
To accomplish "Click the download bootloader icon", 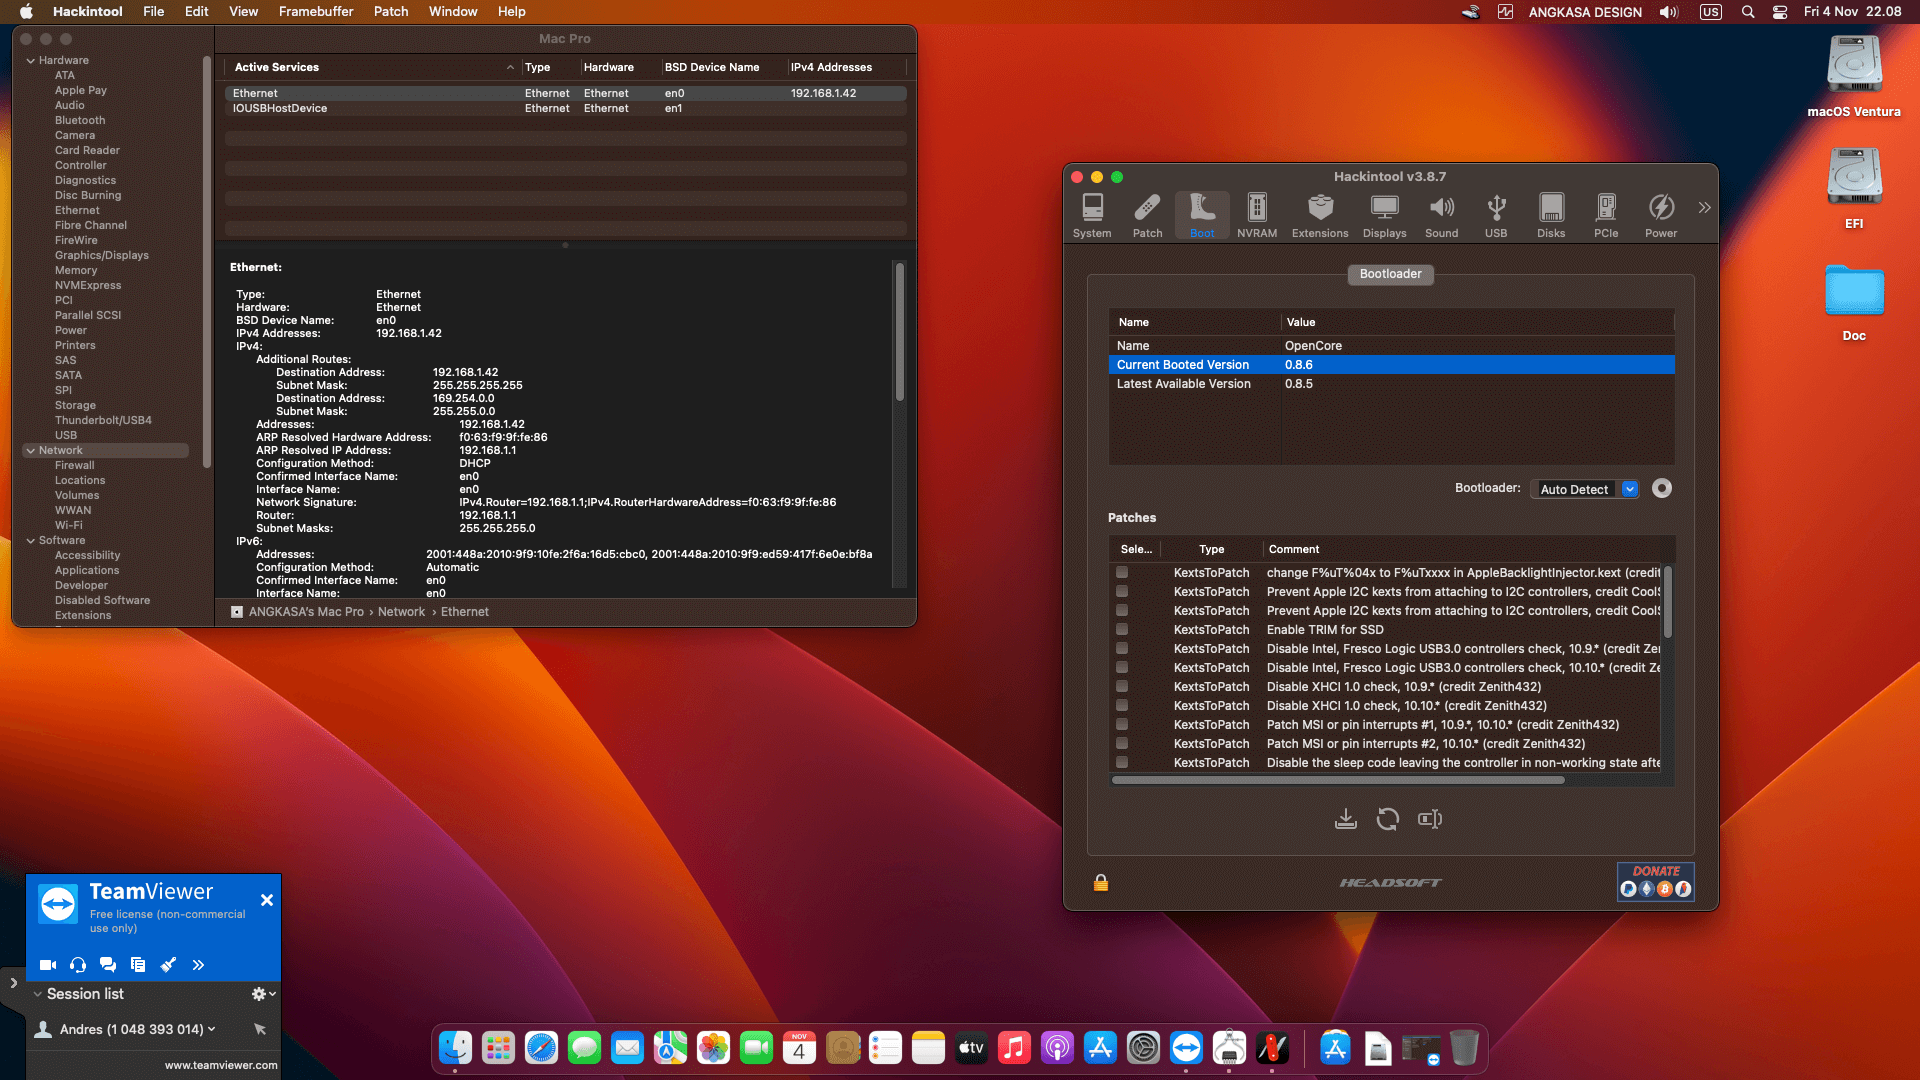I will (x=1346, y=819).
